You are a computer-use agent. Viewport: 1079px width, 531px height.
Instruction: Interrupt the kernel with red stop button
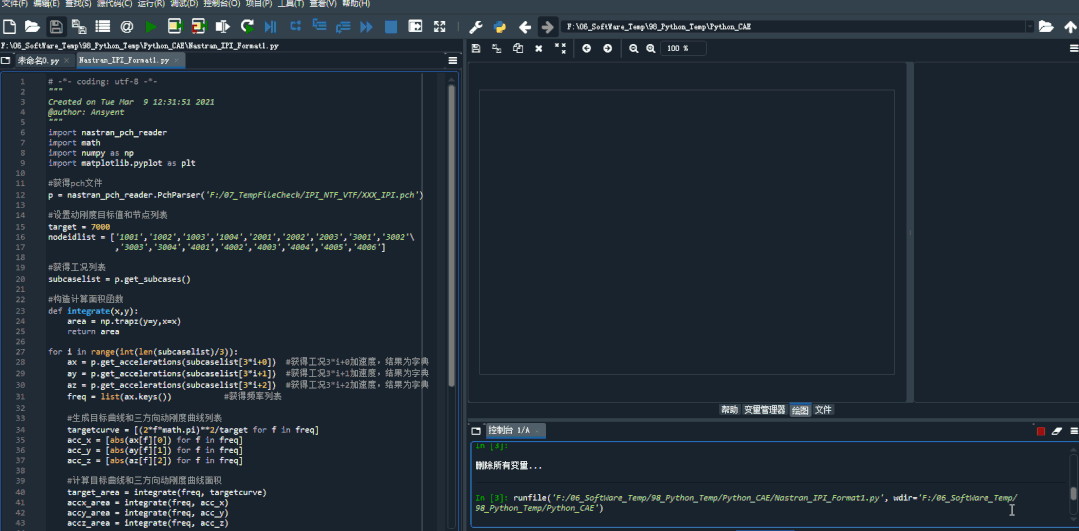1041,431
